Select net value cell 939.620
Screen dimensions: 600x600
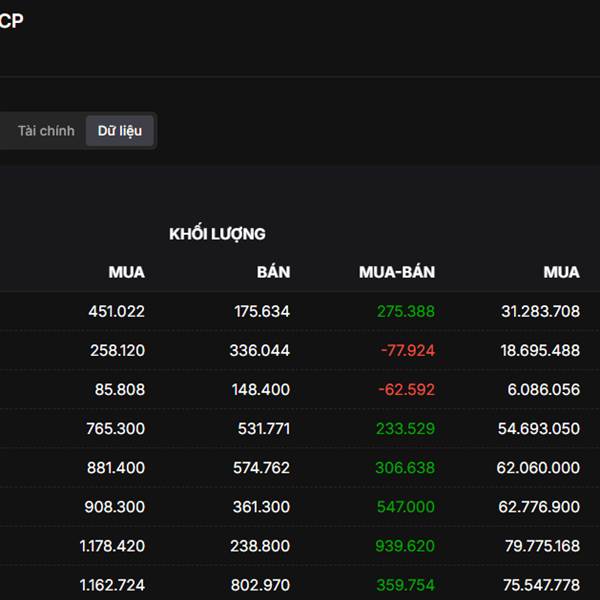click(x=405, y=546)
